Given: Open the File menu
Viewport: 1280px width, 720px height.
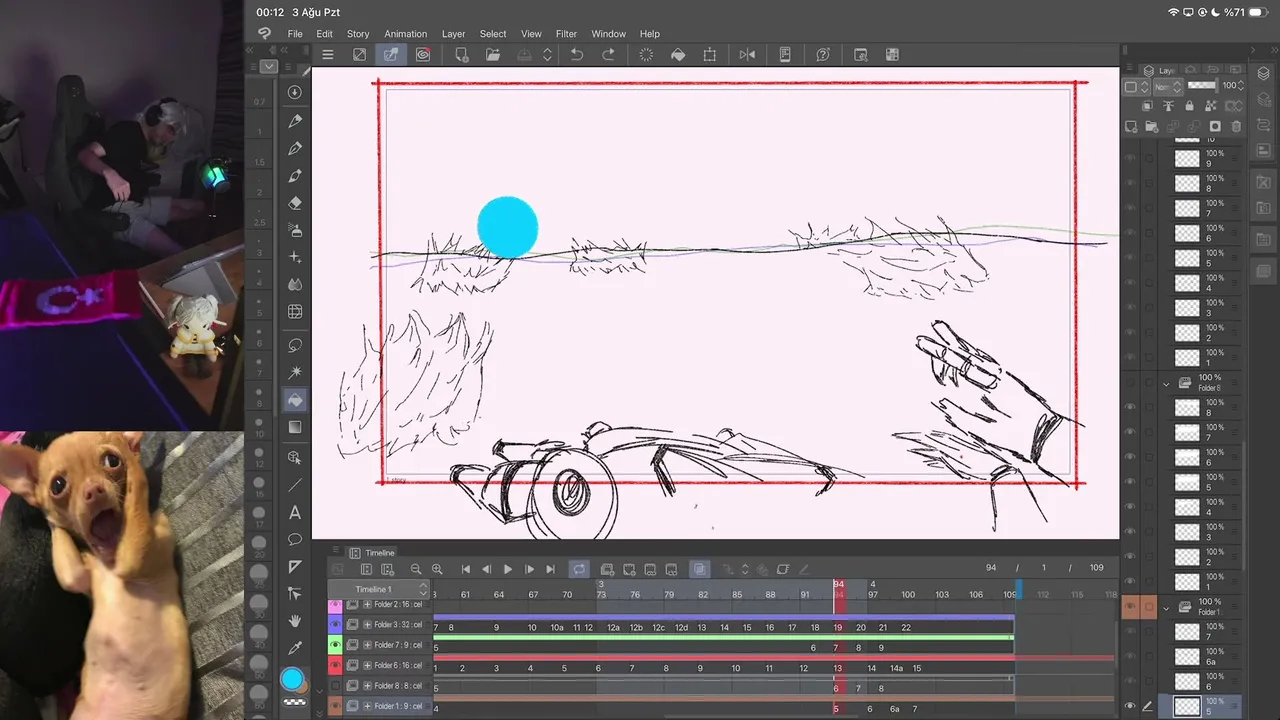Looking at the screenshot, I should pyautogui.click(x=295, y=34).
